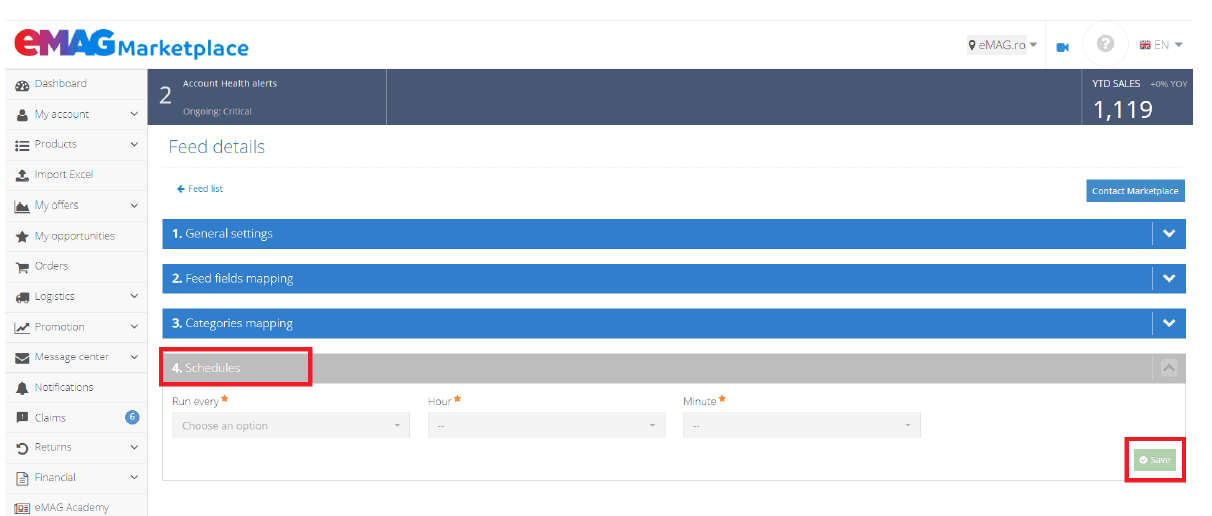This screenshot has width=1212, height=516.
Task: Open the Minute dropdown
Action: coord(802,426)
